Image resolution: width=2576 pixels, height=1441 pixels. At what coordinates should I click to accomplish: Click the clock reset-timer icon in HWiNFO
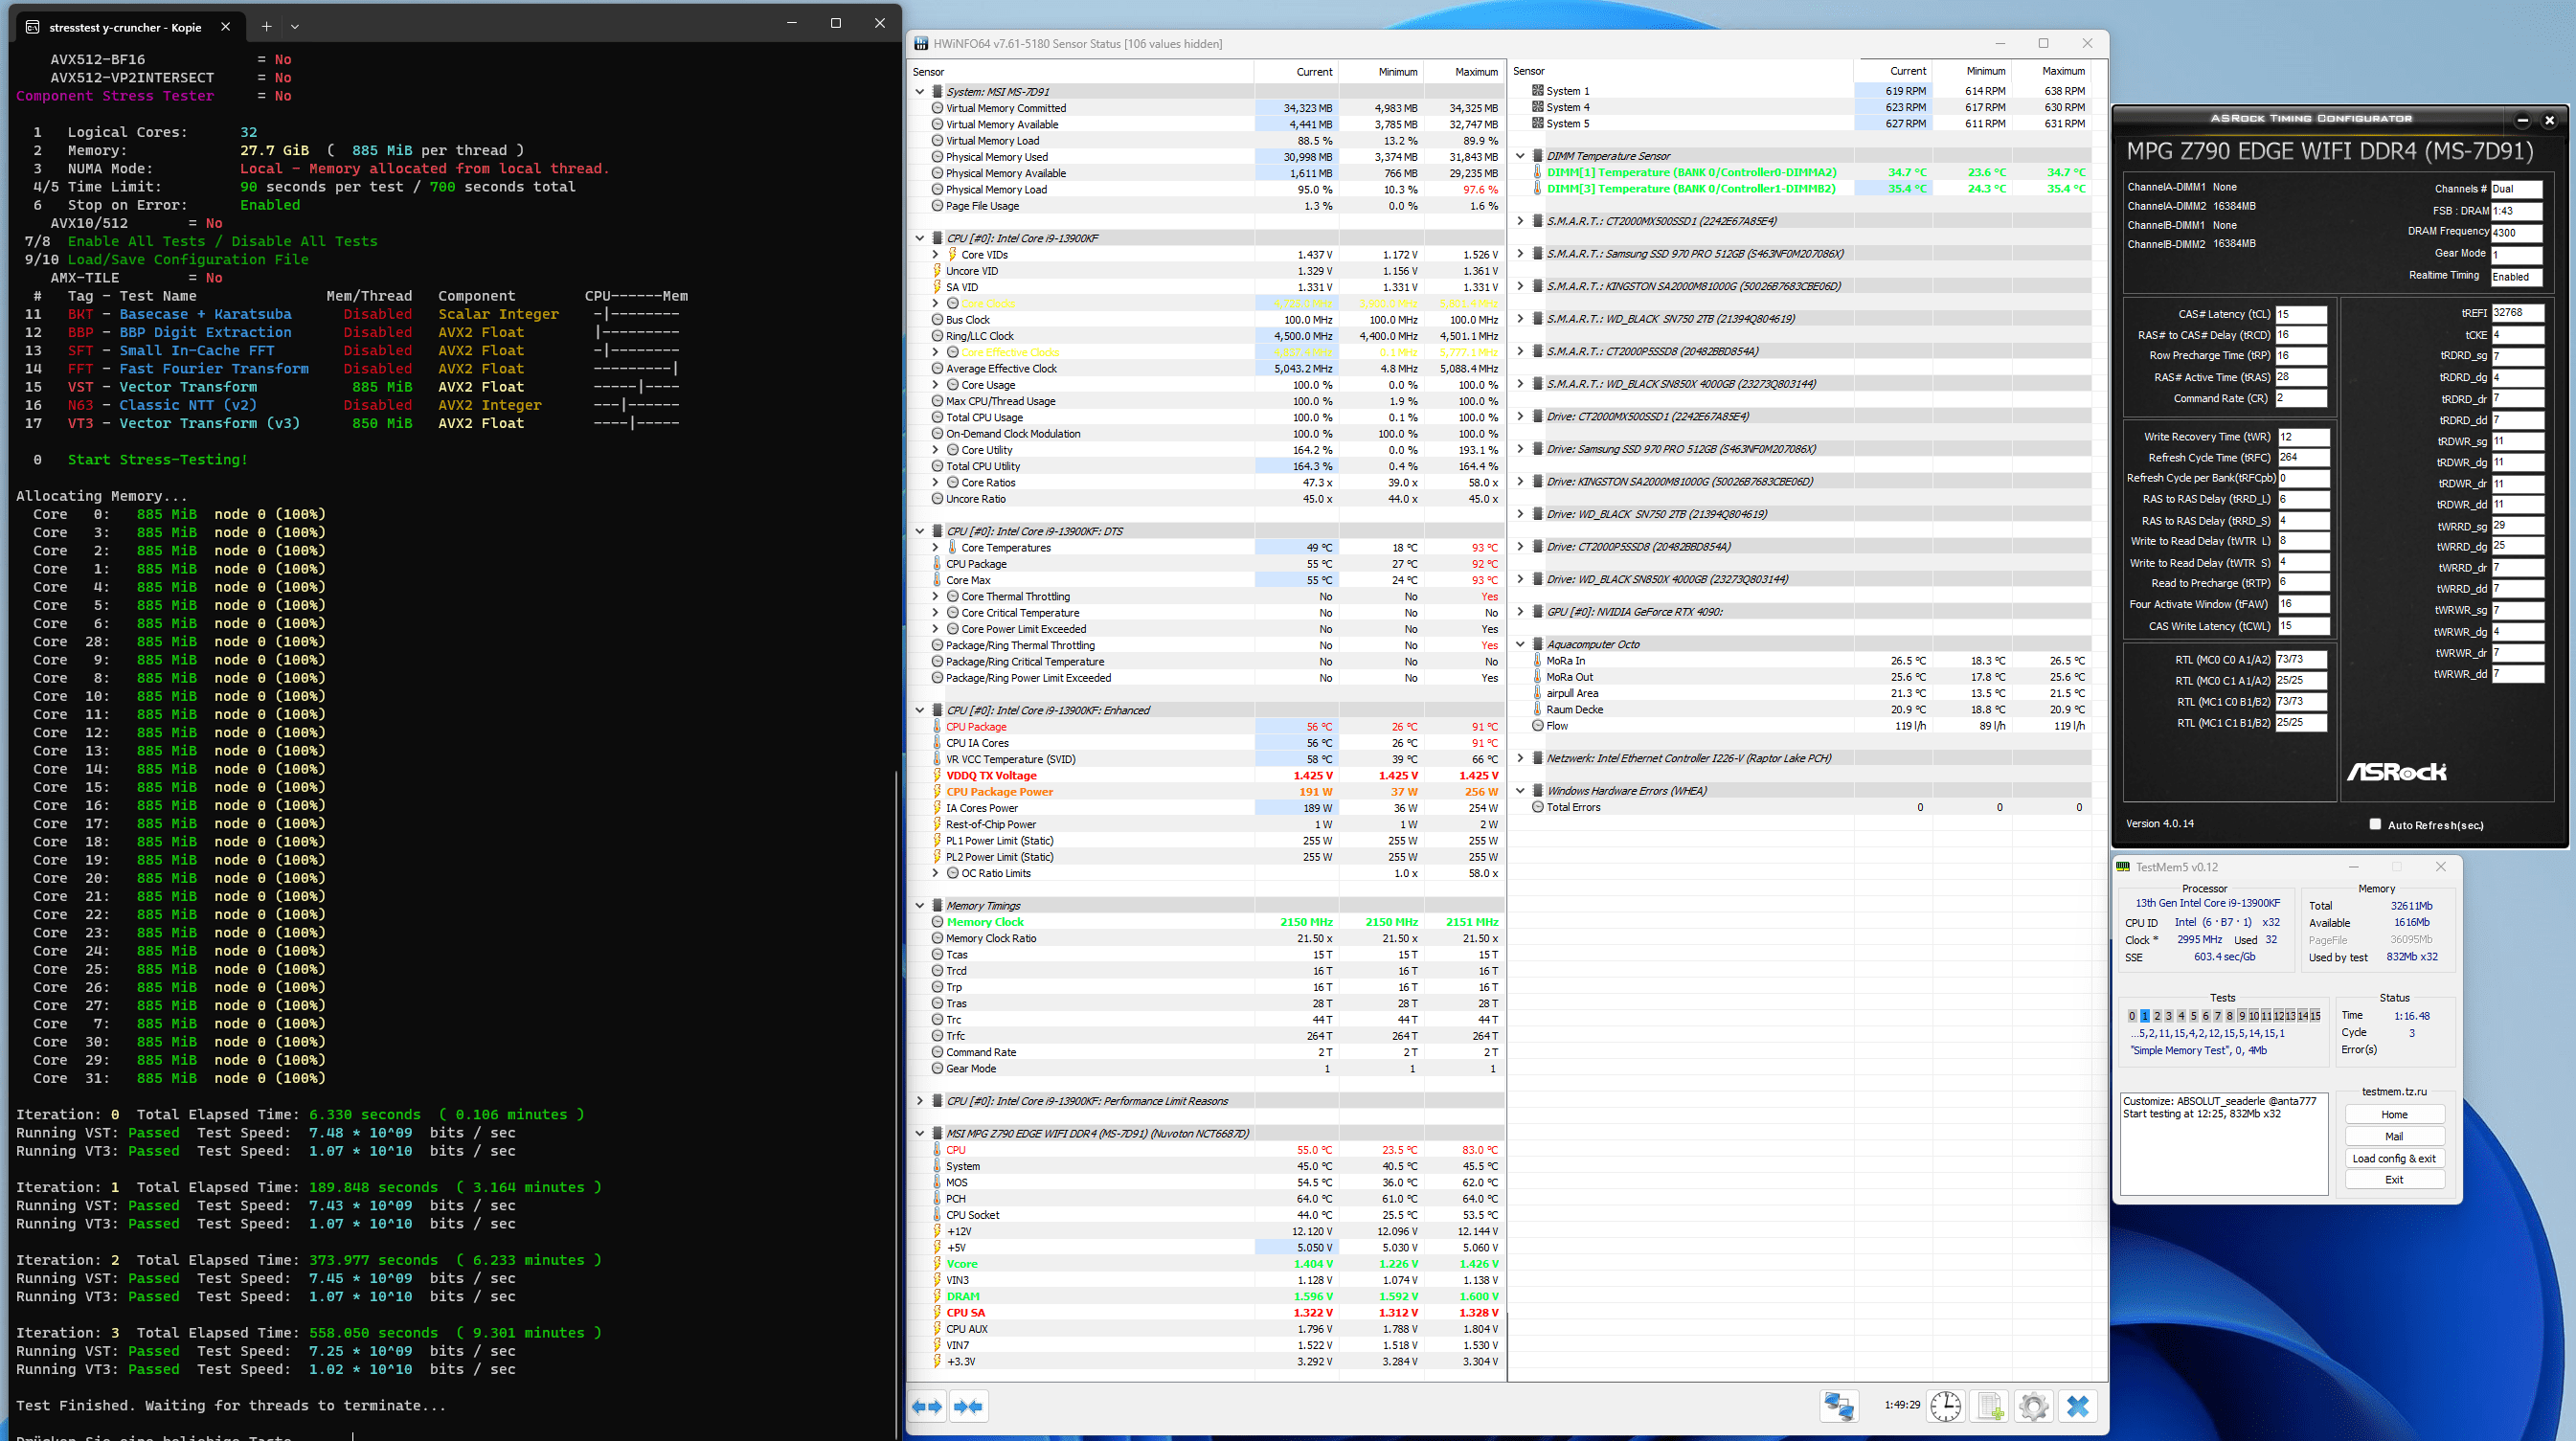tap(1945, 1406)
